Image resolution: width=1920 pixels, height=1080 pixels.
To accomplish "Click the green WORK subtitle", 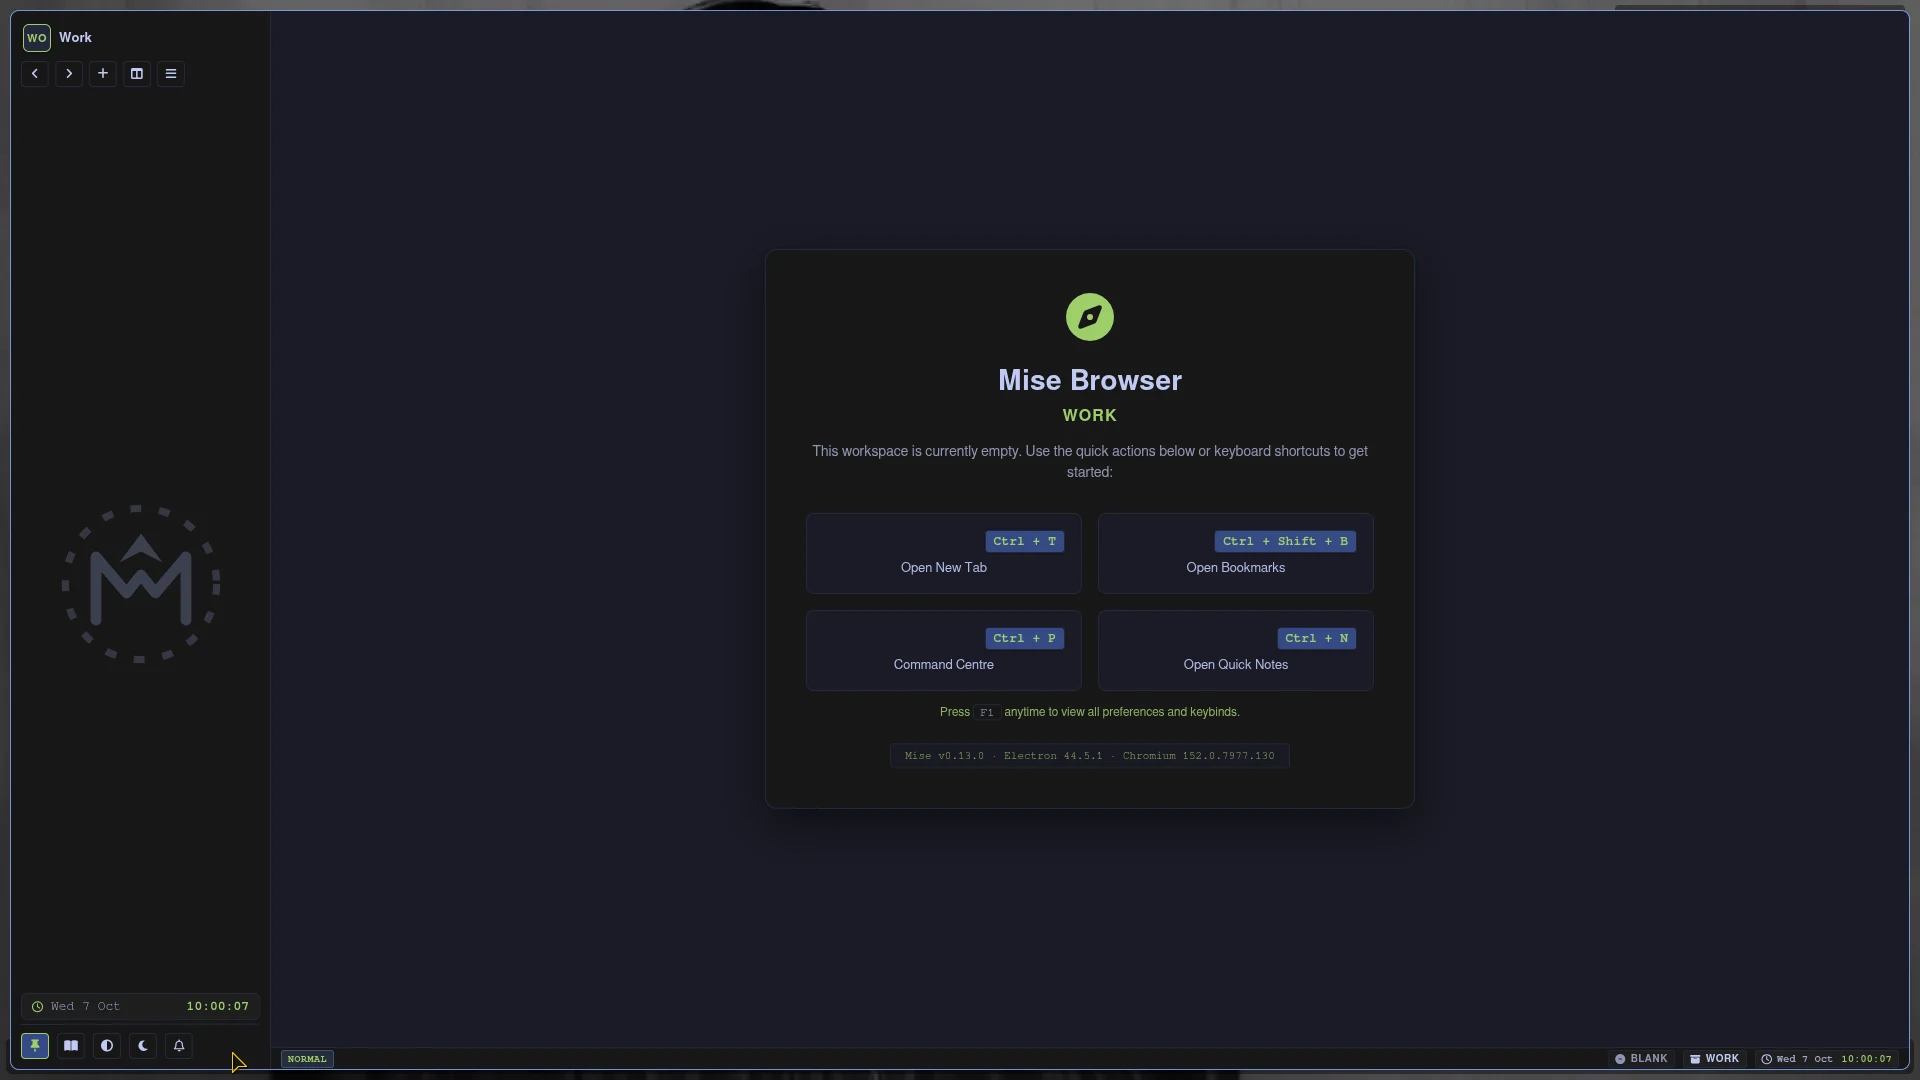I will coord(1090,416).
